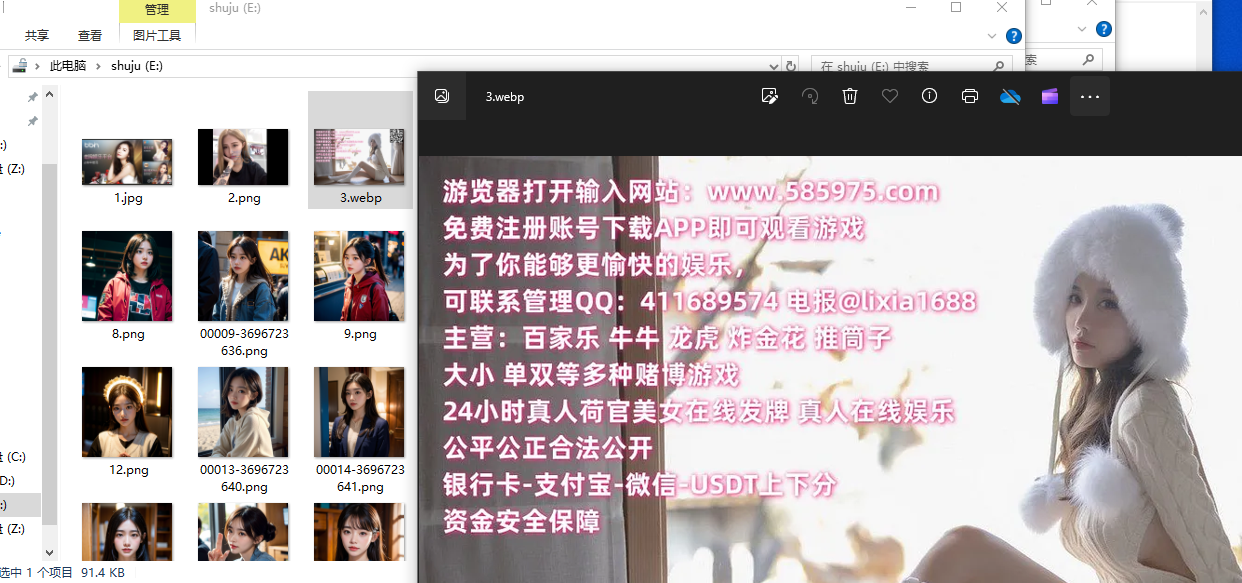Refresh the shuju (E:) folder view
Viewport: 1242px width, 583px height.
click(x=791, y=66)
